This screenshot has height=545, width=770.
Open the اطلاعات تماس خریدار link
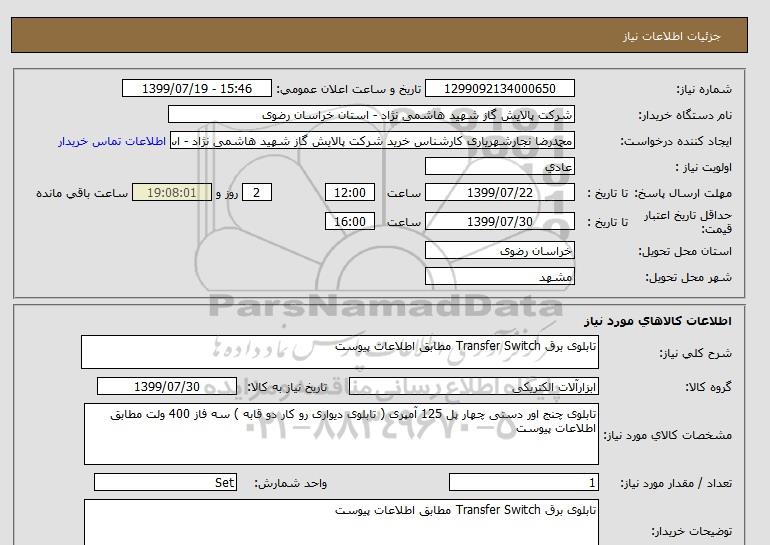pos(113,141)
